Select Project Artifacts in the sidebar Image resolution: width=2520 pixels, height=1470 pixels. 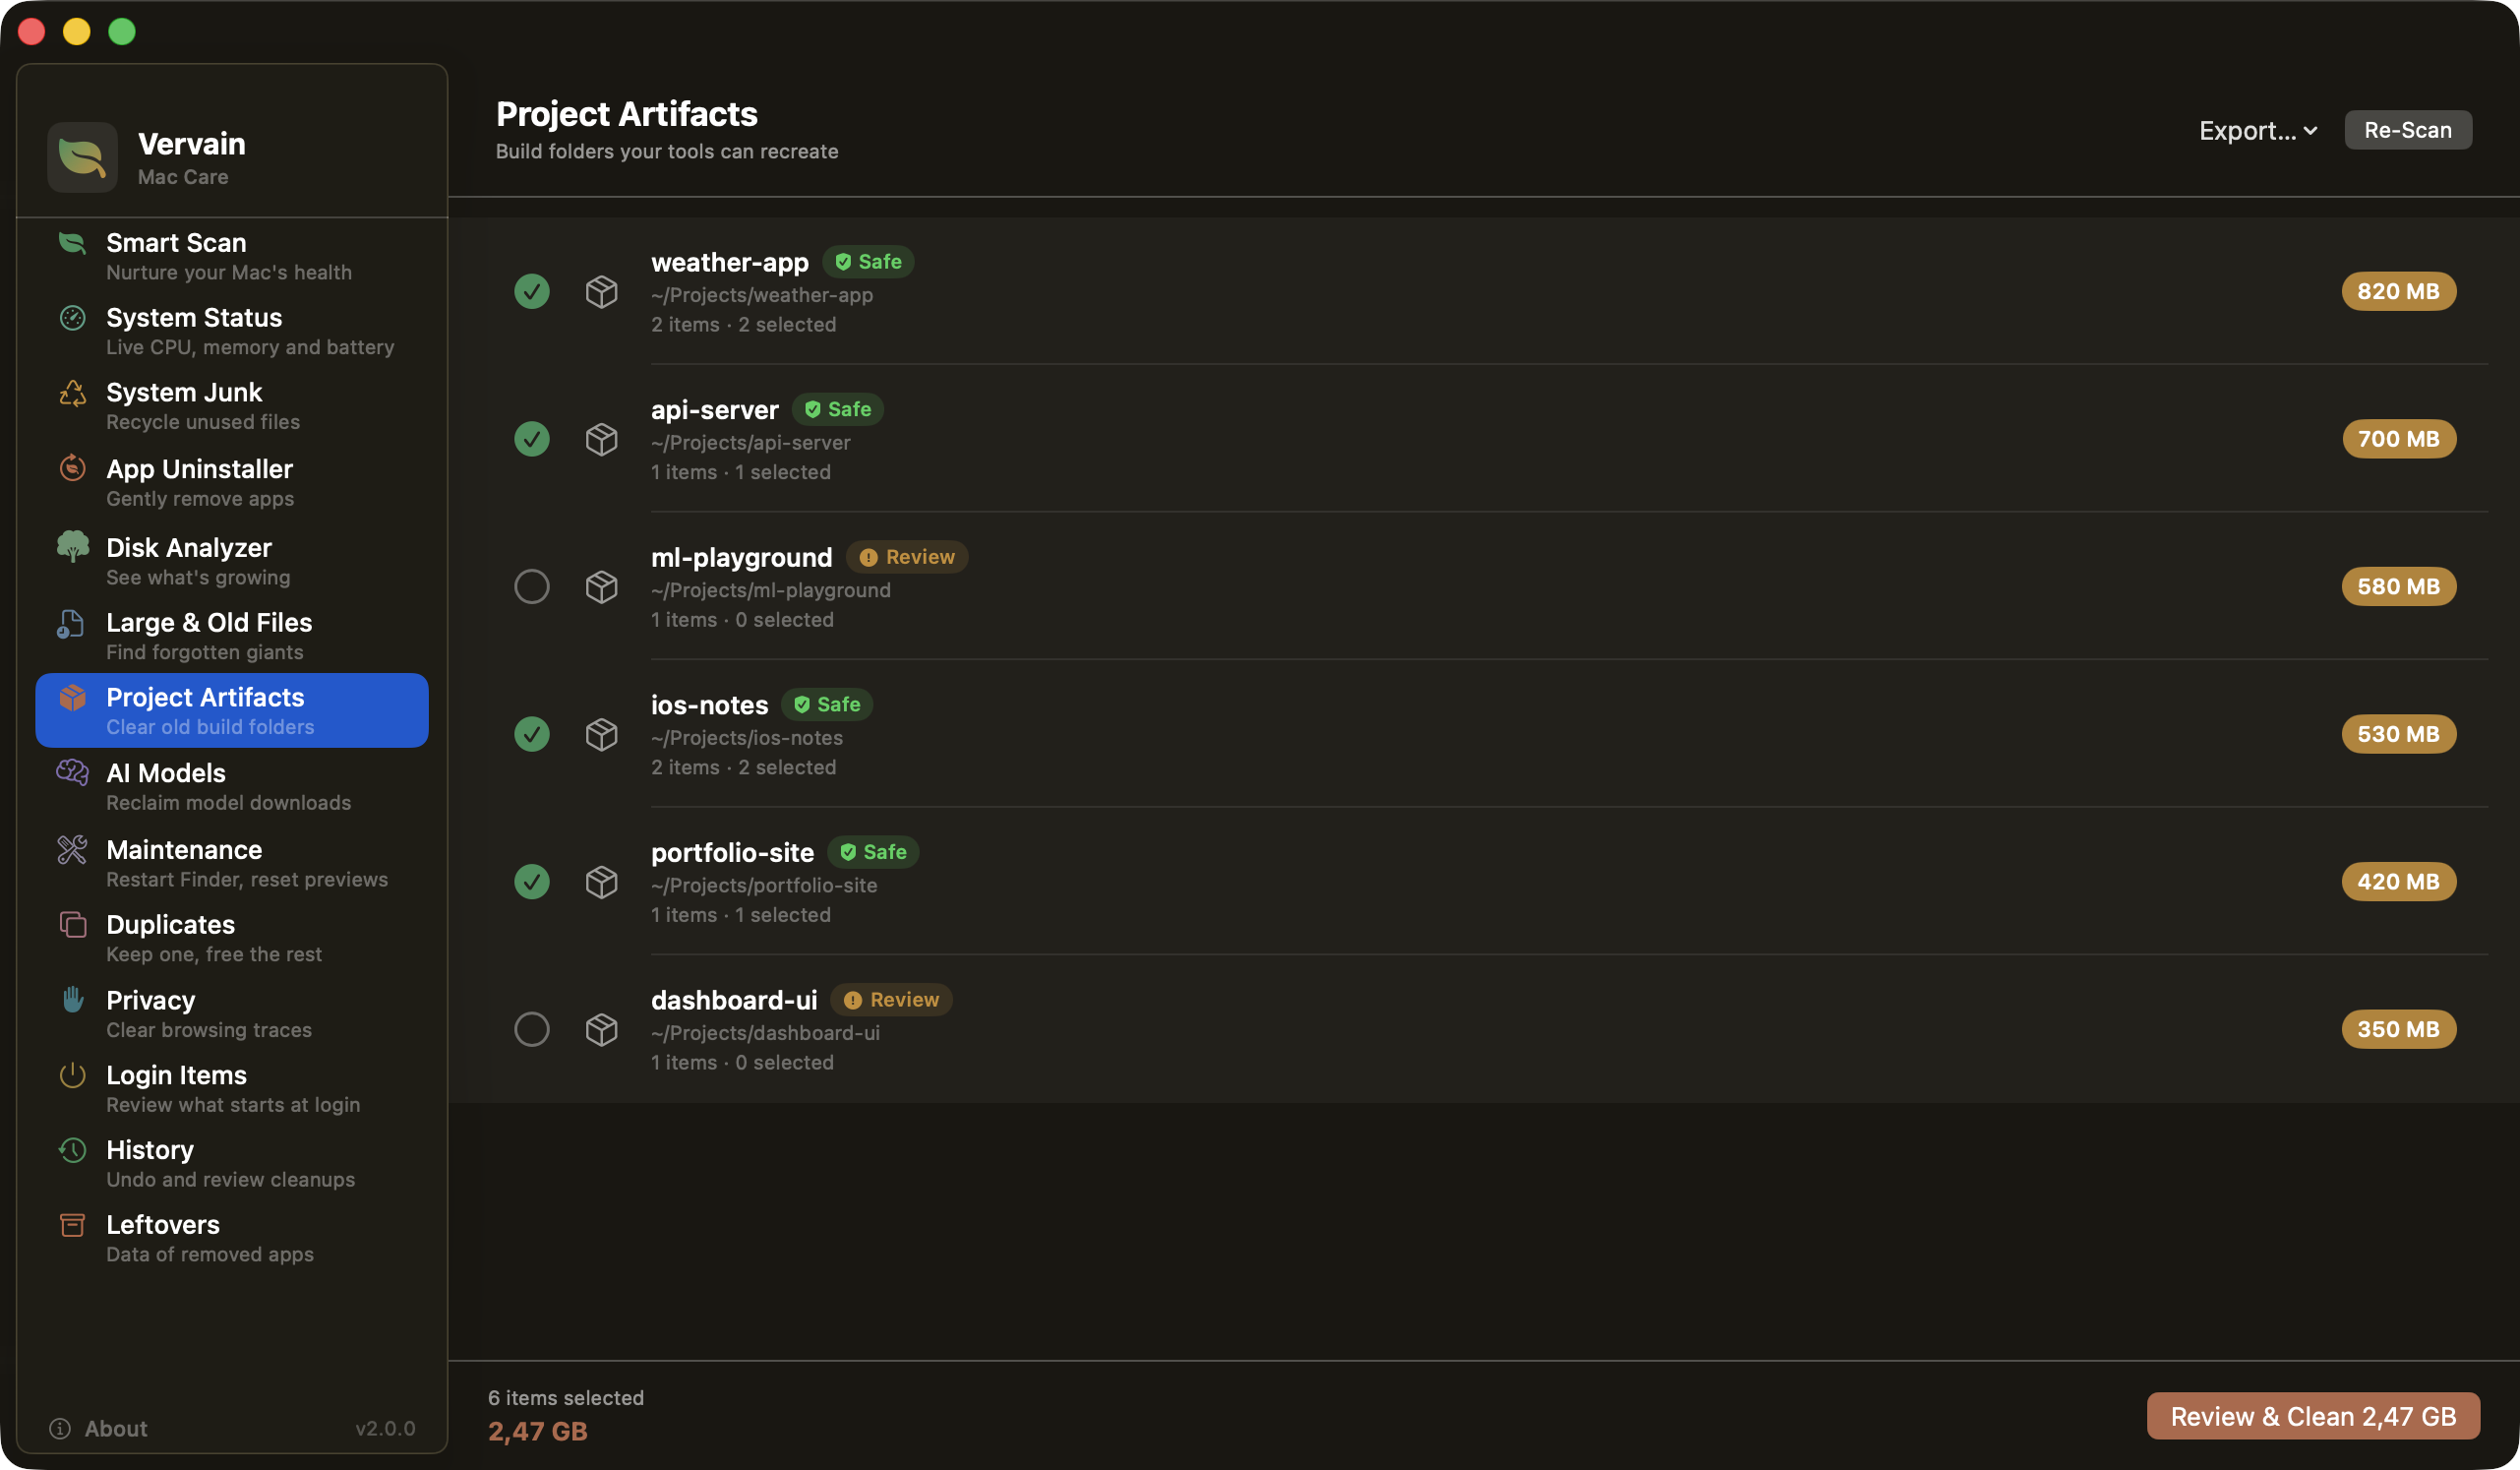(x=232, y=710)
